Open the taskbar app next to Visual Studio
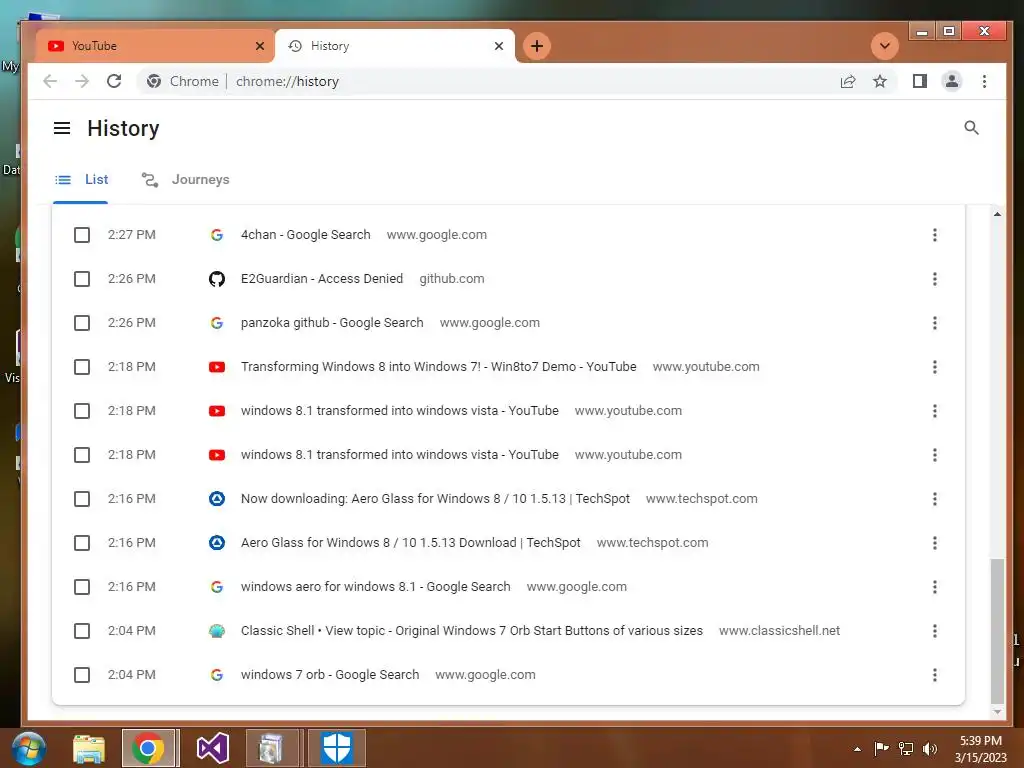The image size is (1024, 768). (271, 748)
